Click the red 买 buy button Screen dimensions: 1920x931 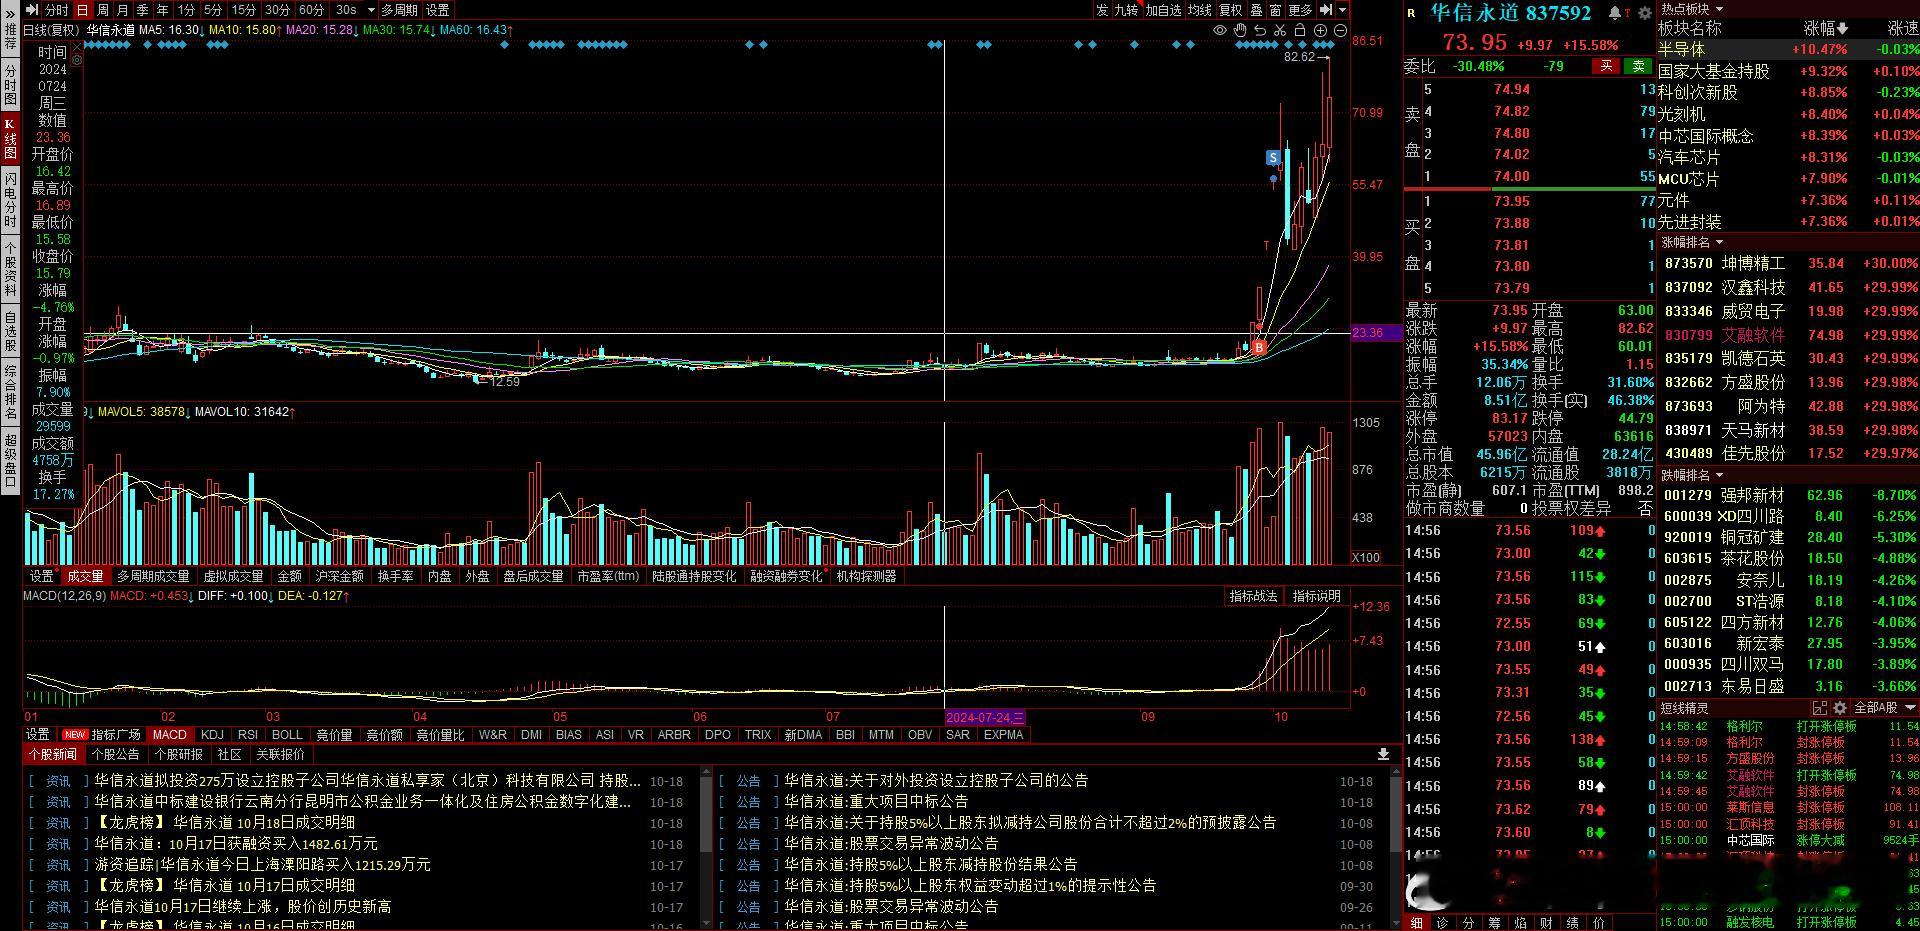[x=1607, y=66]
